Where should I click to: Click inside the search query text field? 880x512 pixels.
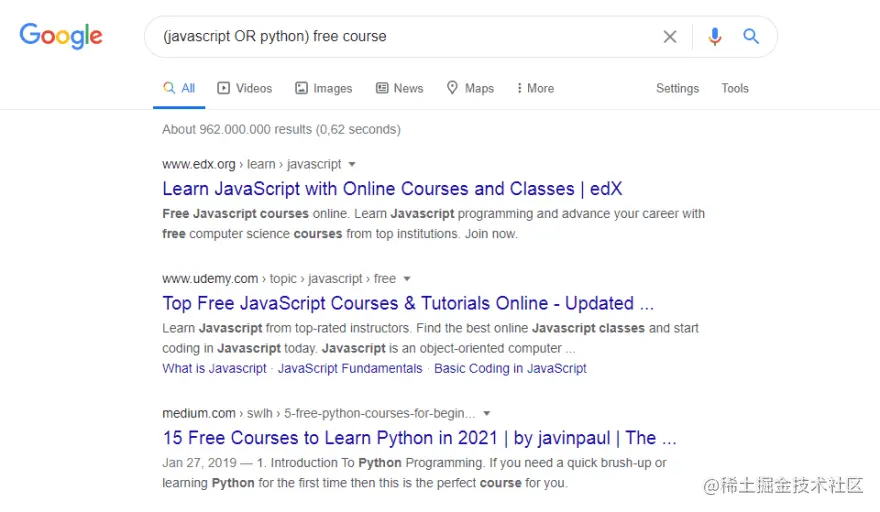[400, 37]
